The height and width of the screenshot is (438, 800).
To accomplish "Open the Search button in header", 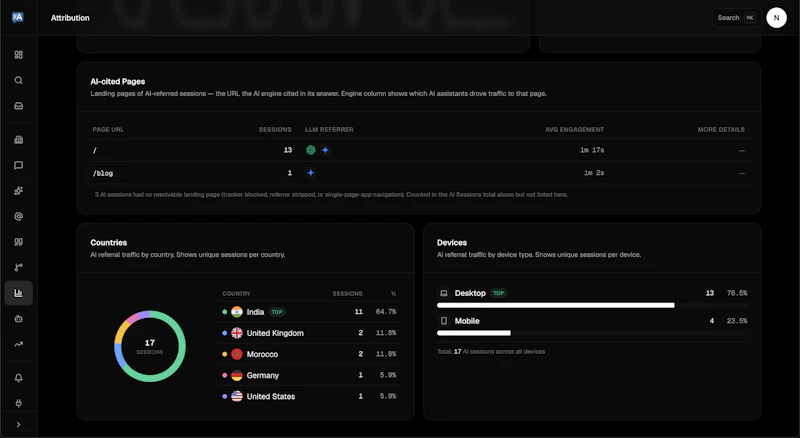I will tap(736, 18).
